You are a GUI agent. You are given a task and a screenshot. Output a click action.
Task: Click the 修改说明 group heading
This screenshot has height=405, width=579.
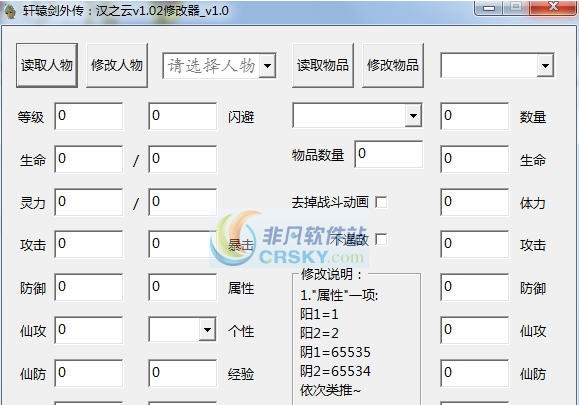pos(331,274)
